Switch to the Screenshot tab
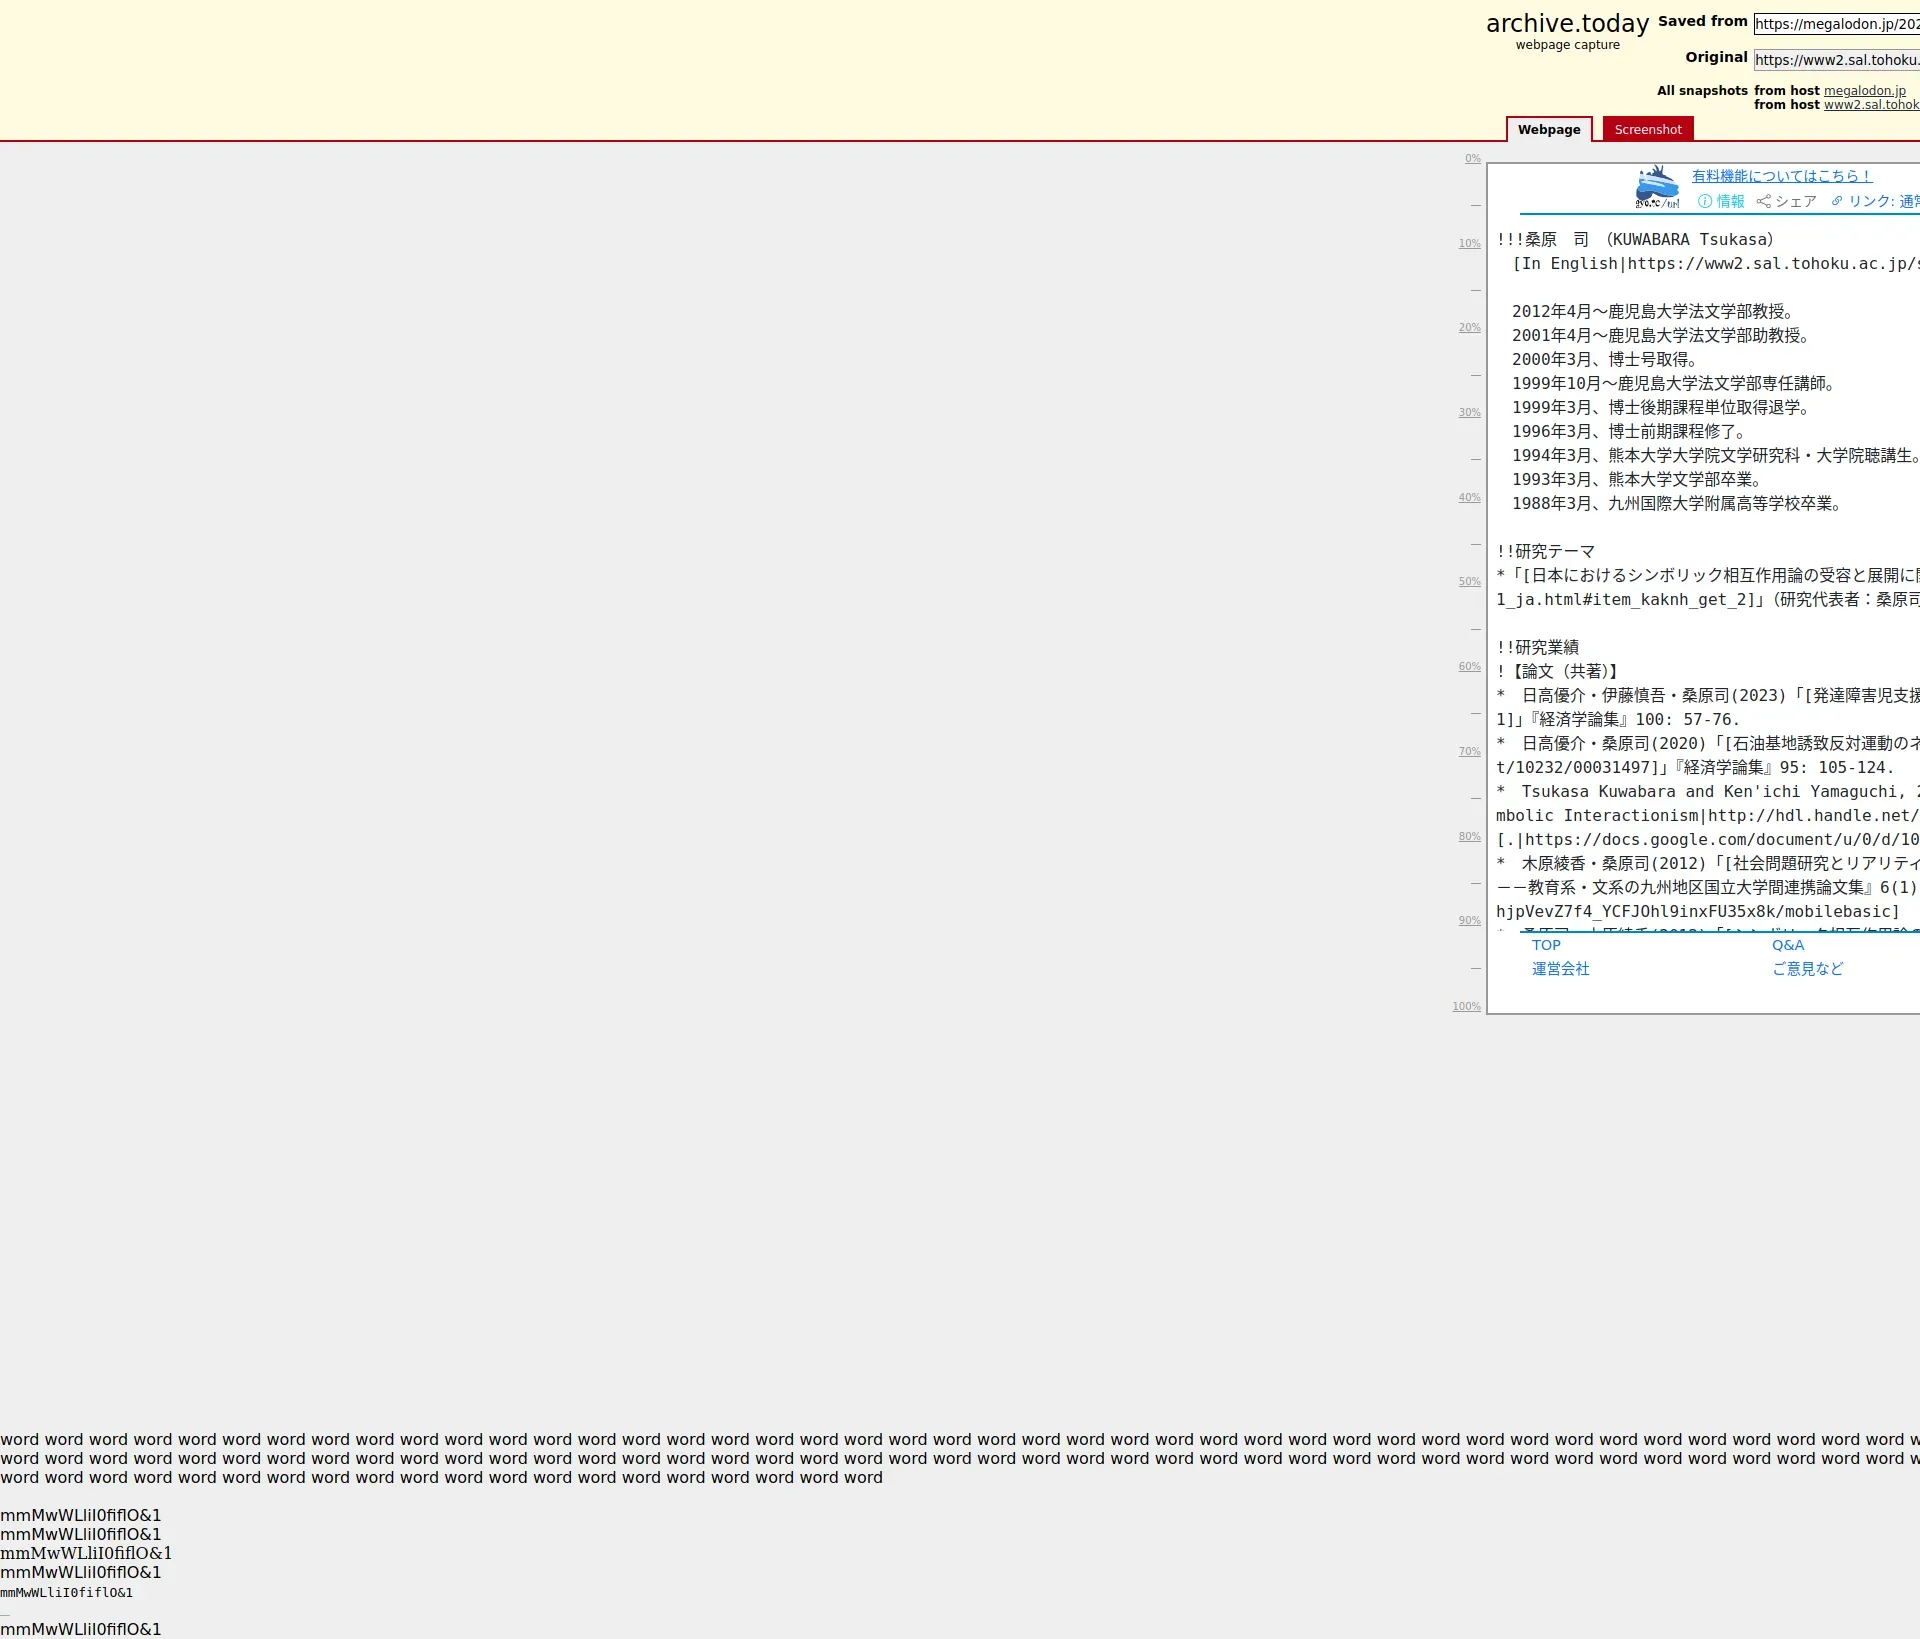 [1647, 129]
